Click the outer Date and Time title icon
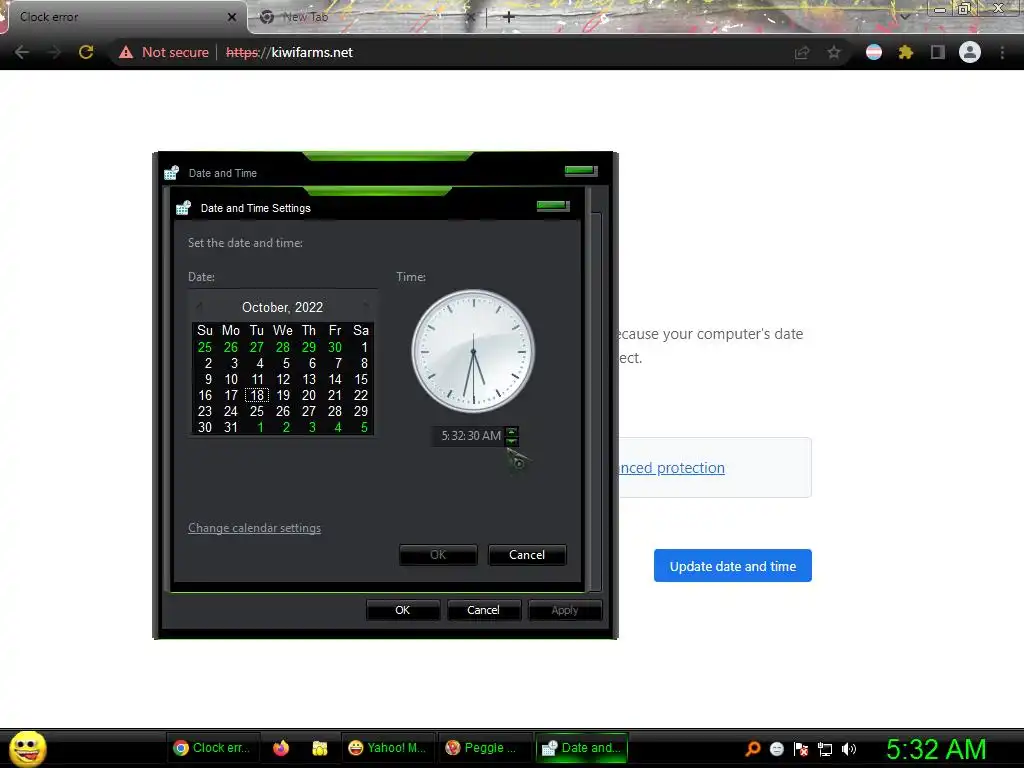The height and width of the screenshot is (768, 1024). click(171, 172)
